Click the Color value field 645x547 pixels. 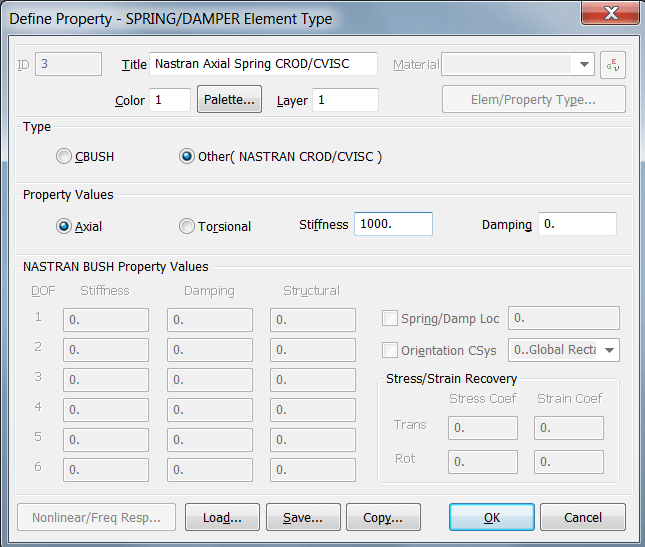[x=170, y=100]
